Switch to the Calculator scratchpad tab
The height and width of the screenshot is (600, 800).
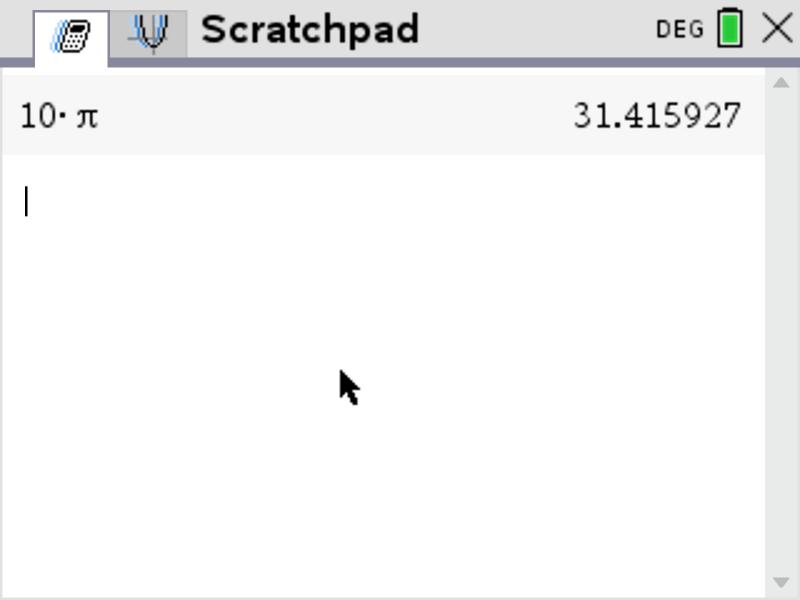coord(71,37)
